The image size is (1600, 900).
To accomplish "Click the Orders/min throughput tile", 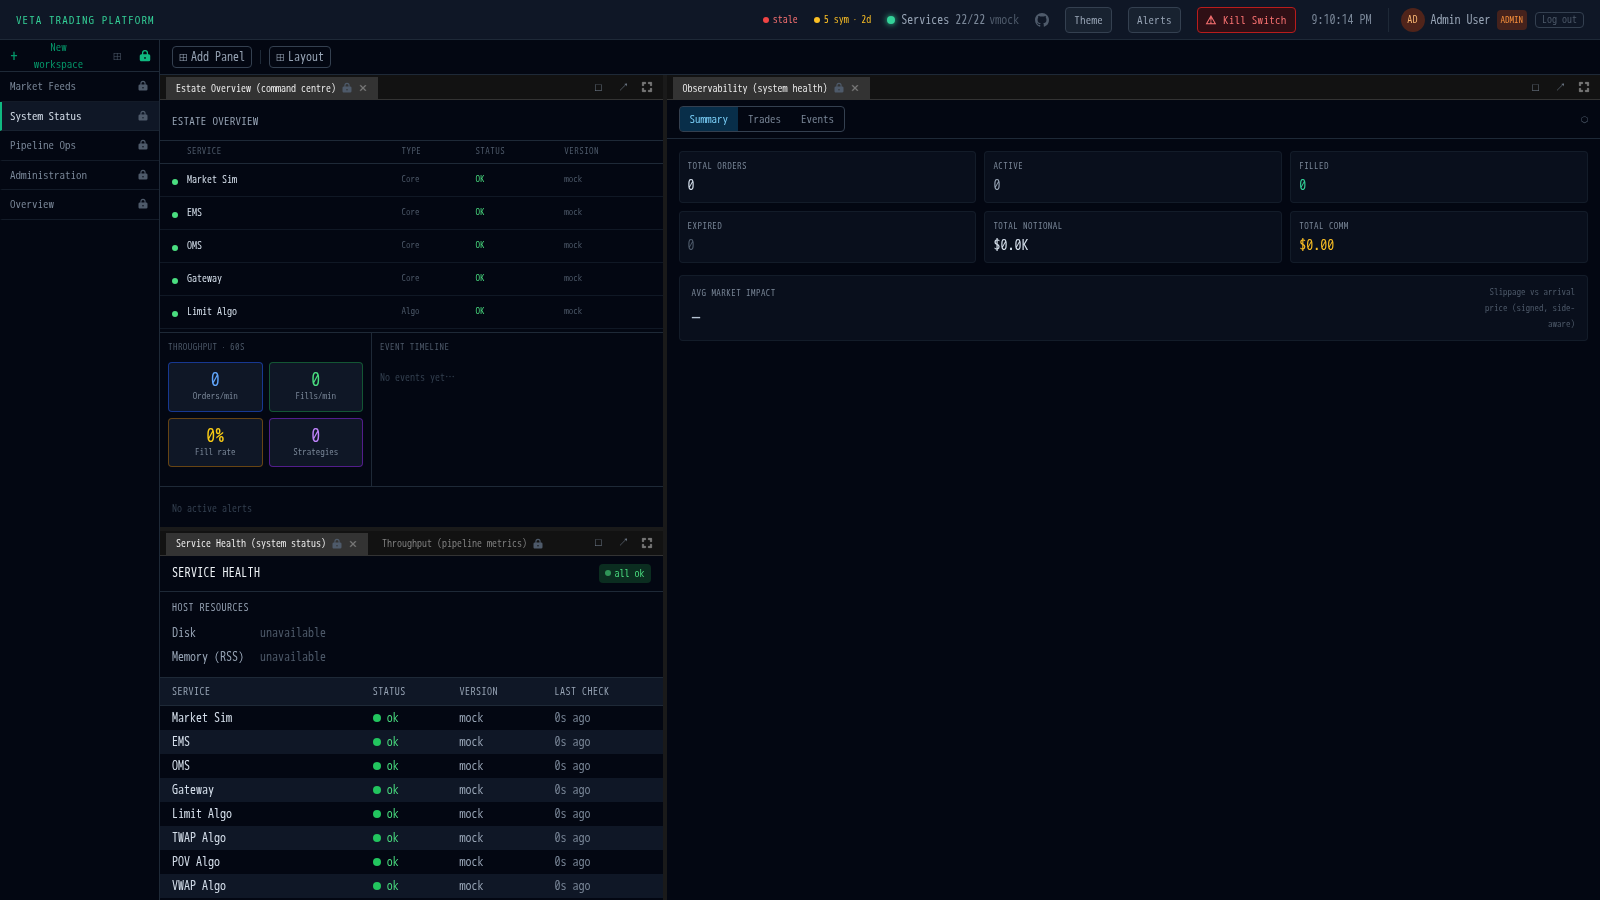I will click(215, 387).
